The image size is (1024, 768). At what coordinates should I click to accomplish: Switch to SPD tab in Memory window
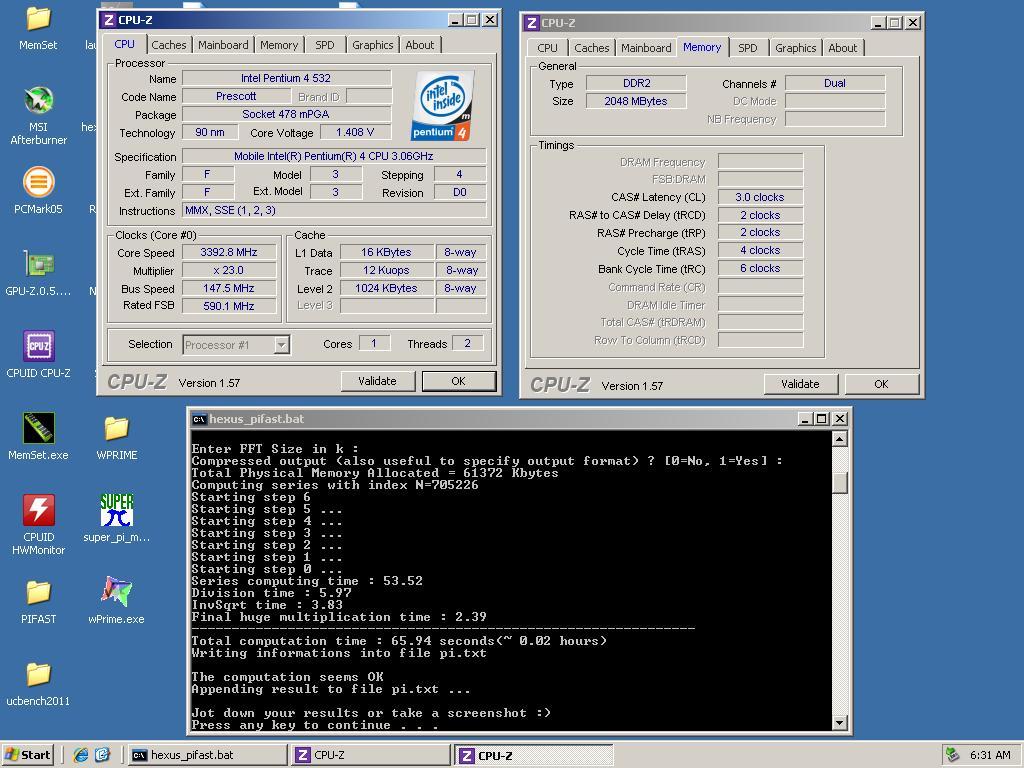point(748,48)
